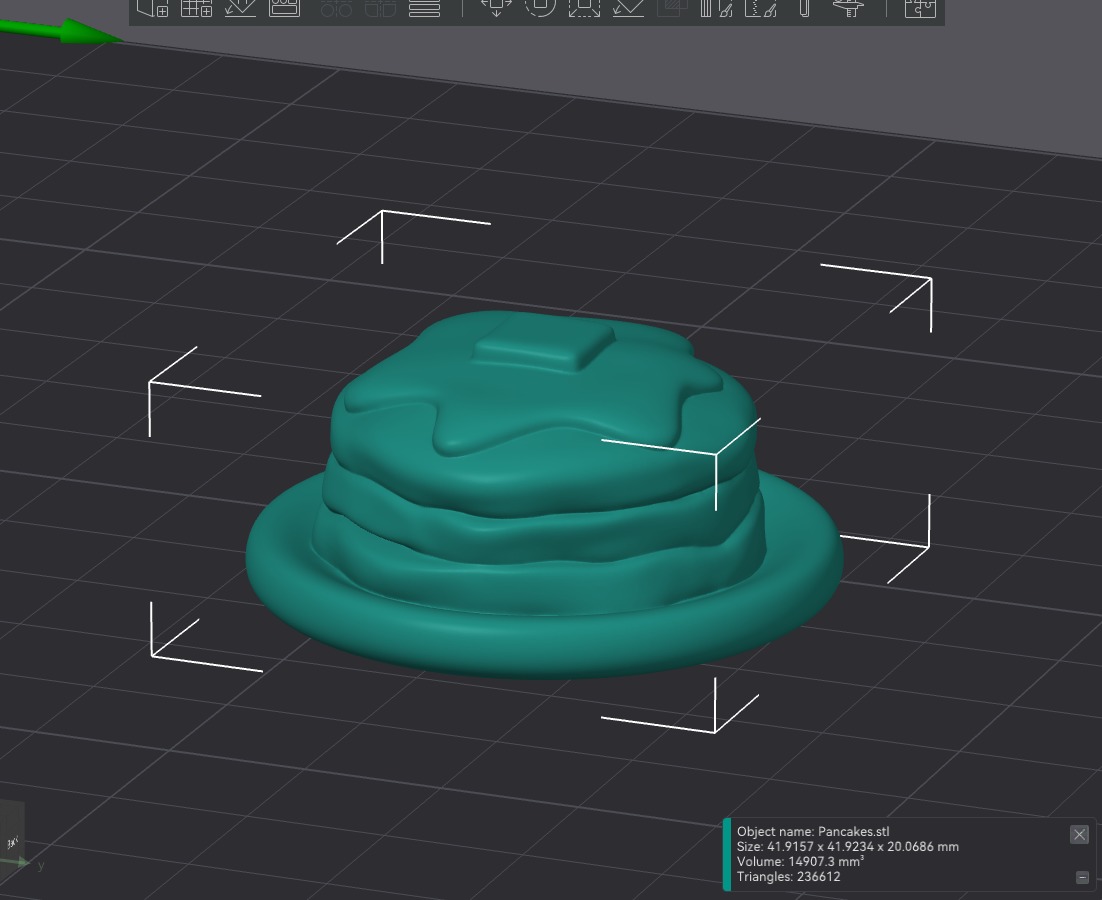Click the 'Size: 41.9157 x 41.9234 x 20.0686 mm' line
The height and width of the screenshot is (900, 1102).
(848, 847)
